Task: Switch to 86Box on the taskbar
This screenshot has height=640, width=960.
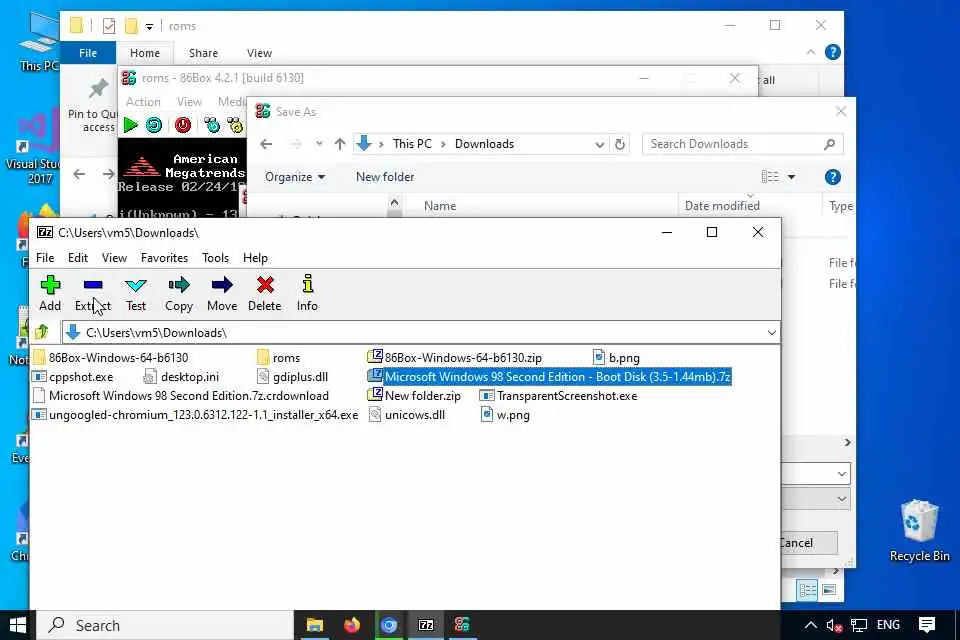Action: pyautogui.click(x=462, y=625)
